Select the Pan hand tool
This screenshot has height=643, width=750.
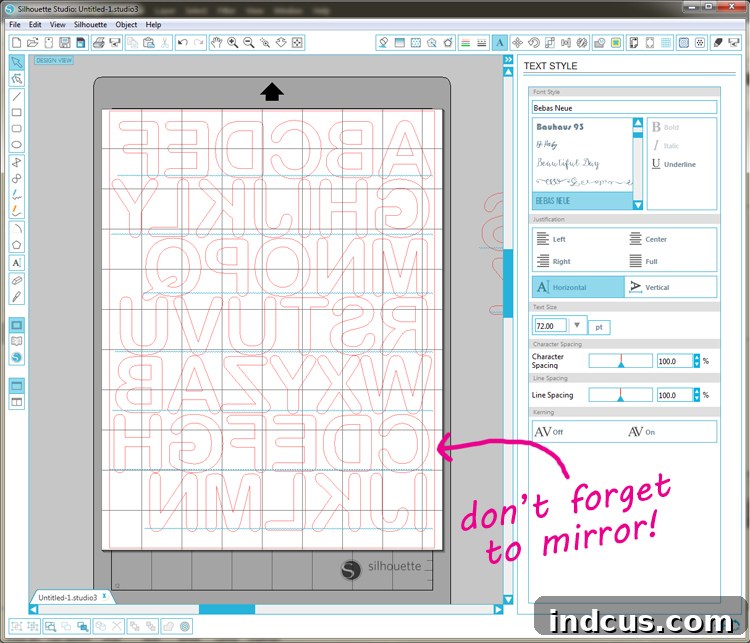217,43
